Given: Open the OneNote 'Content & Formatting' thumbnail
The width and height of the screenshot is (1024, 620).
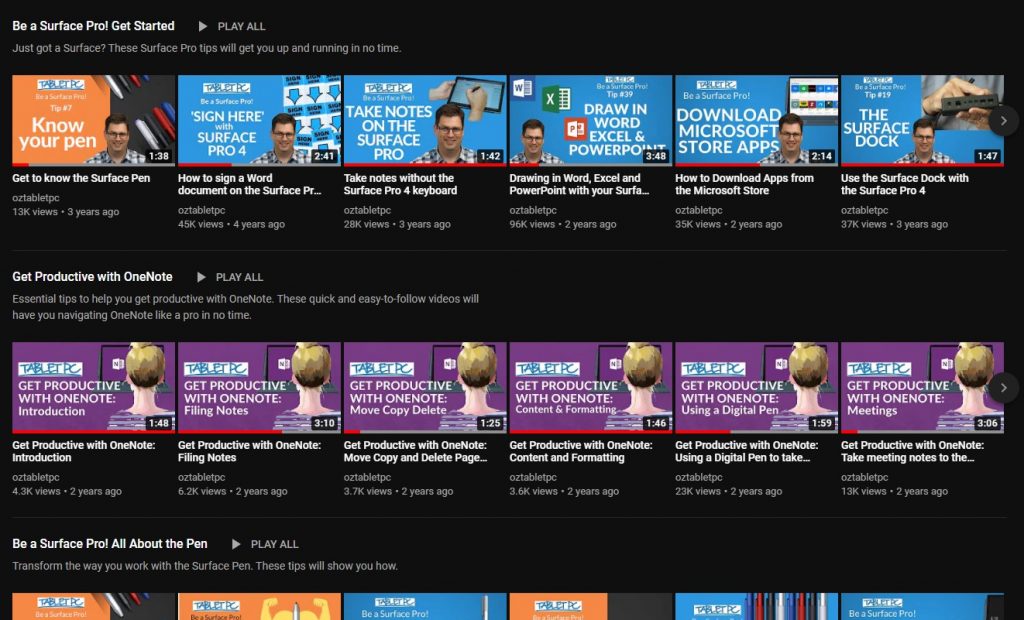Looking at the screenshot, I should 591,387.
